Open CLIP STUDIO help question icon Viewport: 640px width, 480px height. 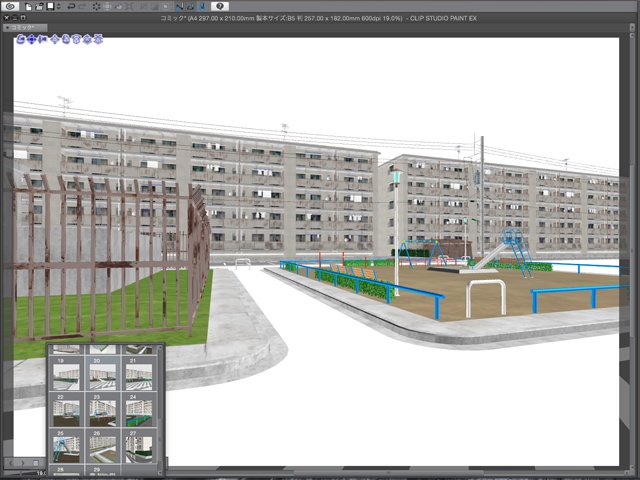pos(220,7)
